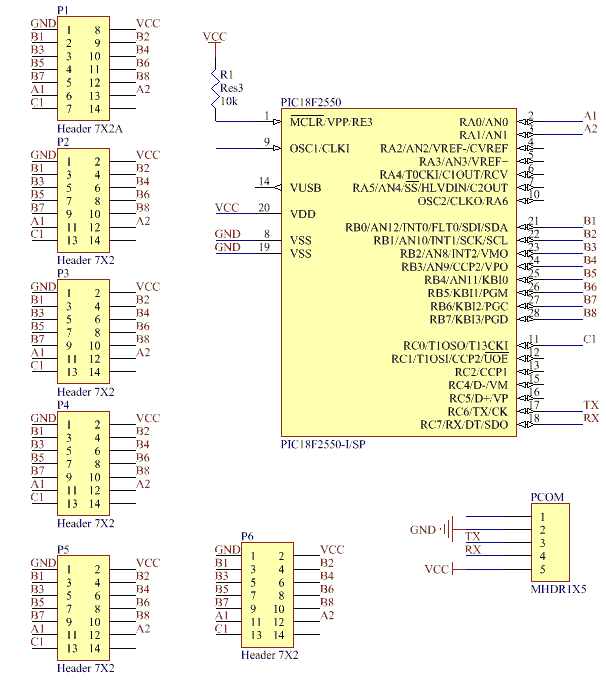Click the P1 header designator
The width and height of the screenshot is (606, 685).
[x=63, y=10]
